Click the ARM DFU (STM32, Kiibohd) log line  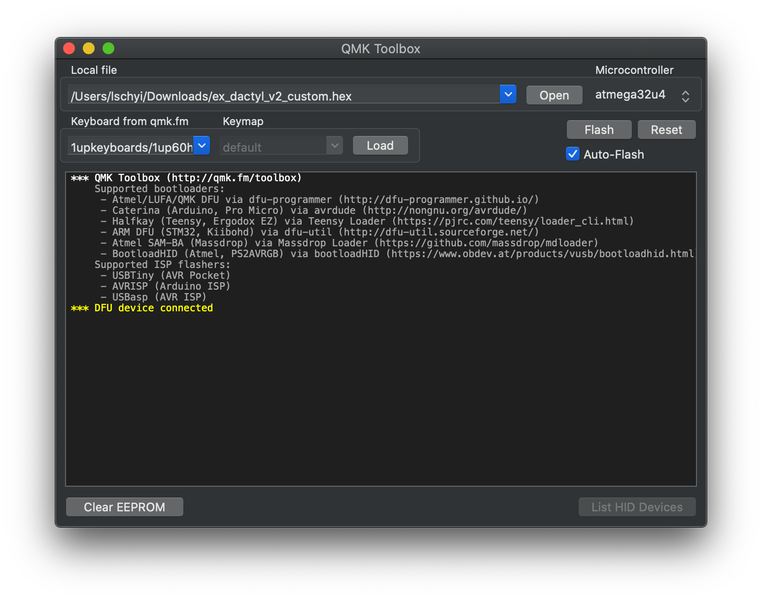320,232
